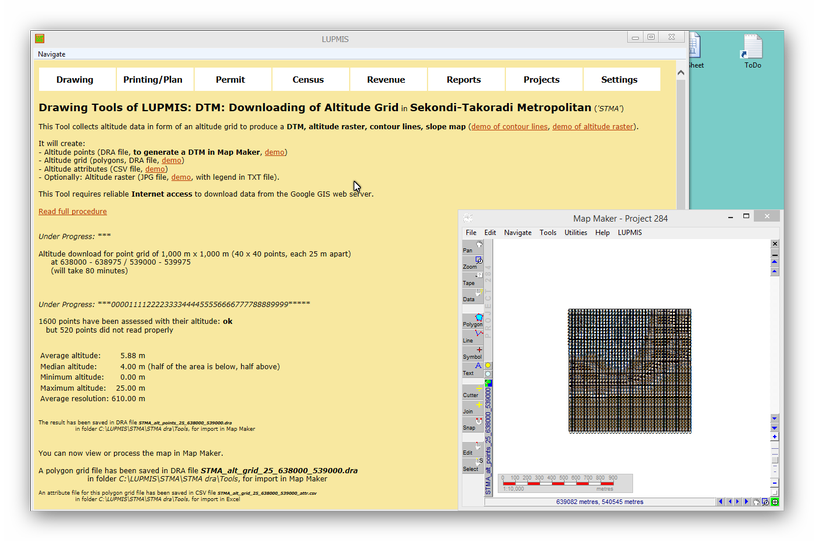The height and width of the screenshot is (541, 814).
Task: Click the green button at bottom right corner
Action: click(775, 502)
